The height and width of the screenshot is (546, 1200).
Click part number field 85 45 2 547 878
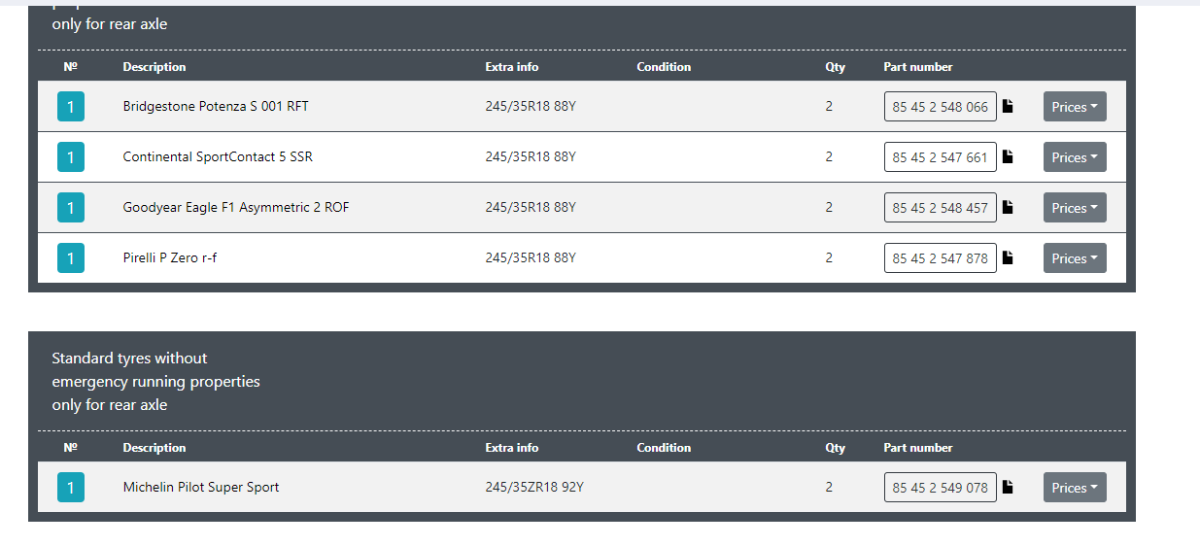(940, 258)
